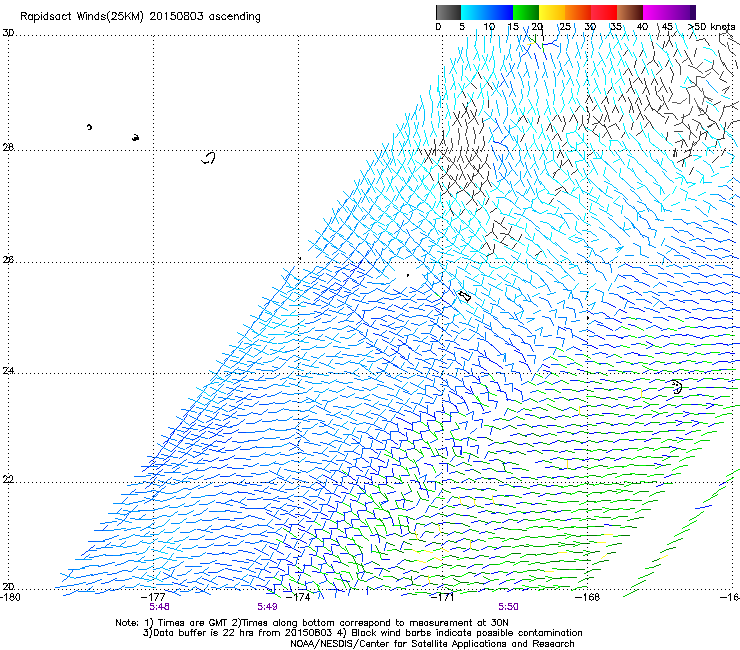Click the atoll outline just below 28N
740x650 pixels.
(x=208, y=158)
